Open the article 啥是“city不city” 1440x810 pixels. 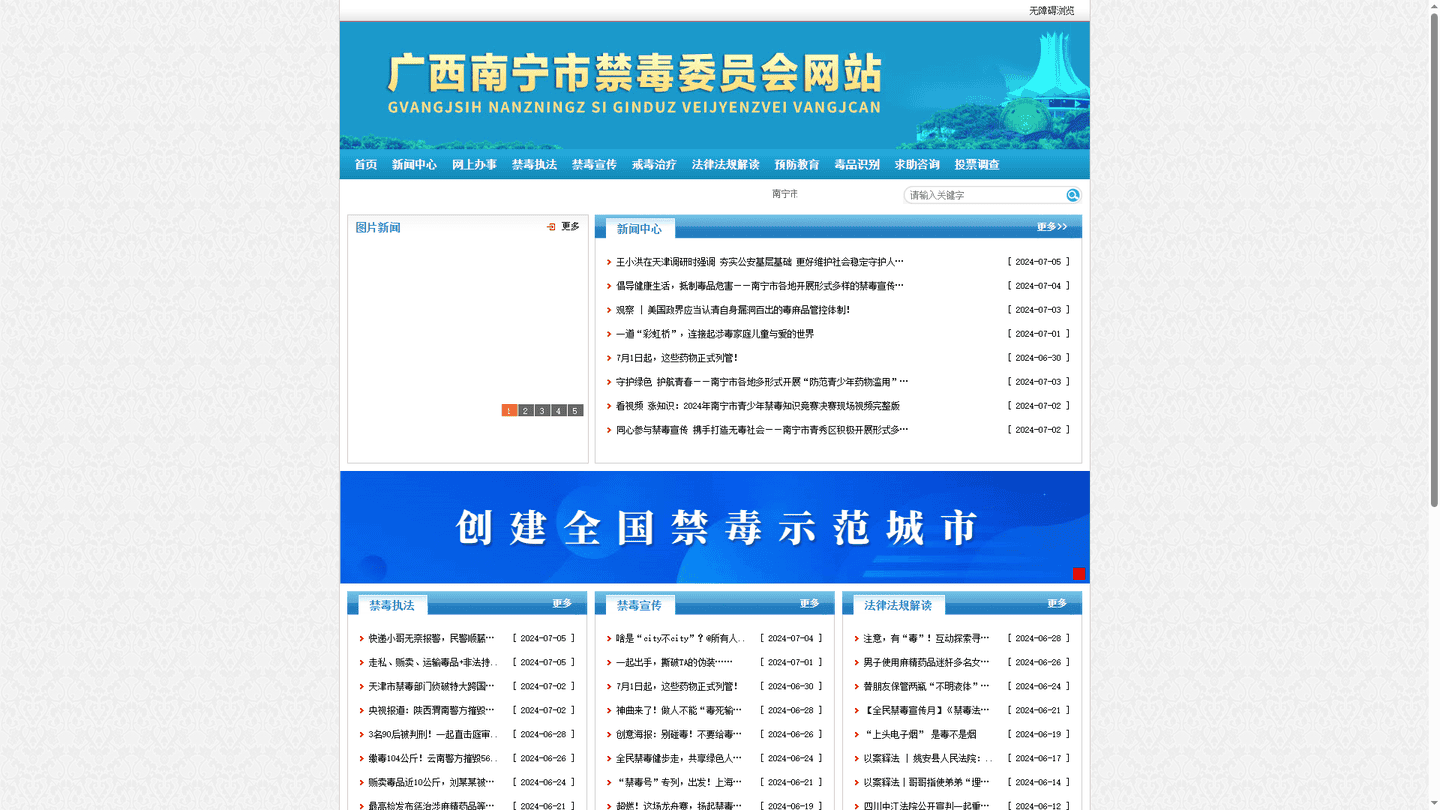click(x=680, y=638)
